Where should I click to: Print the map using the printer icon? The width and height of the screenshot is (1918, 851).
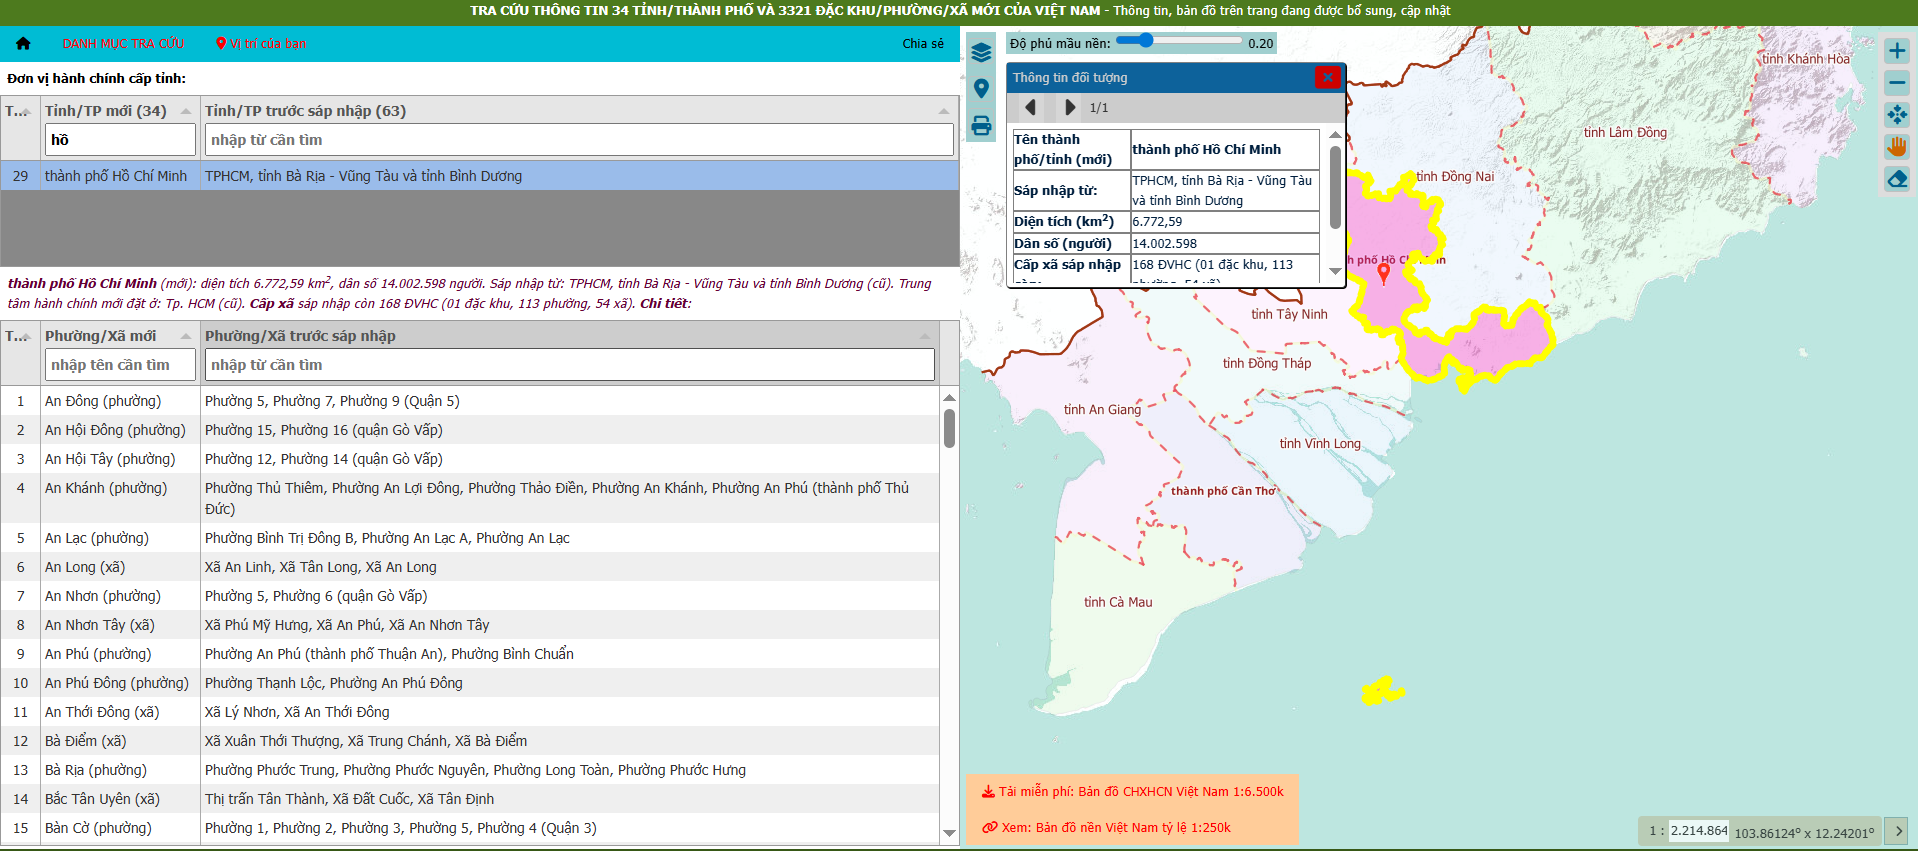981,126
